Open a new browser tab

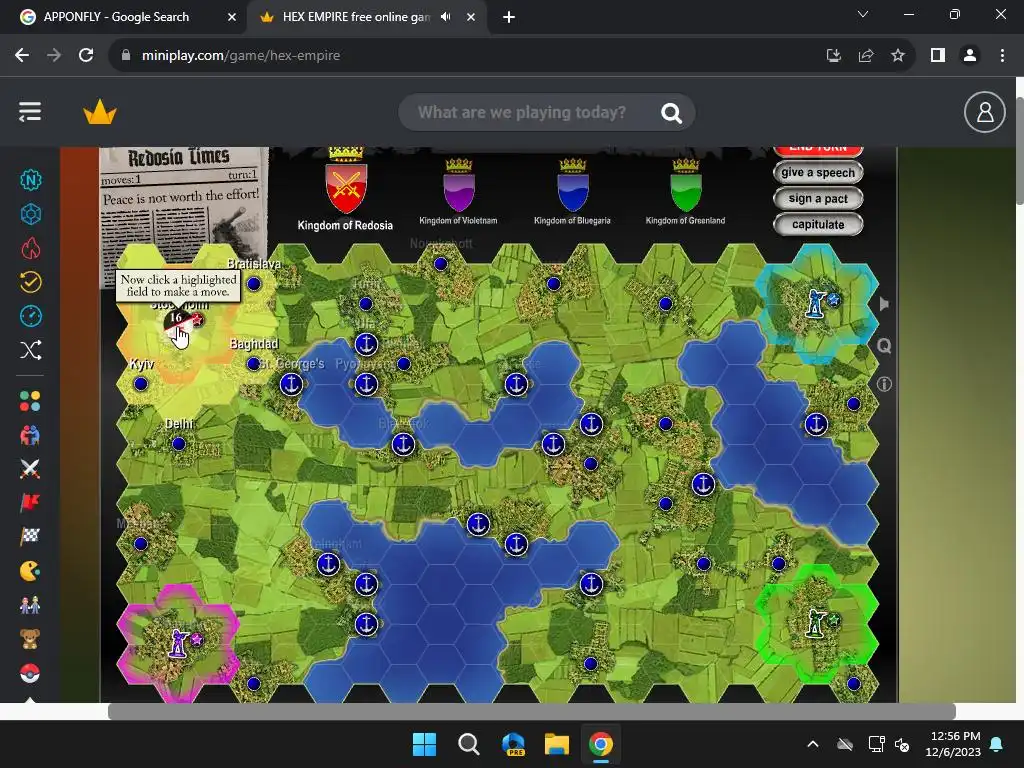point(509,17)
